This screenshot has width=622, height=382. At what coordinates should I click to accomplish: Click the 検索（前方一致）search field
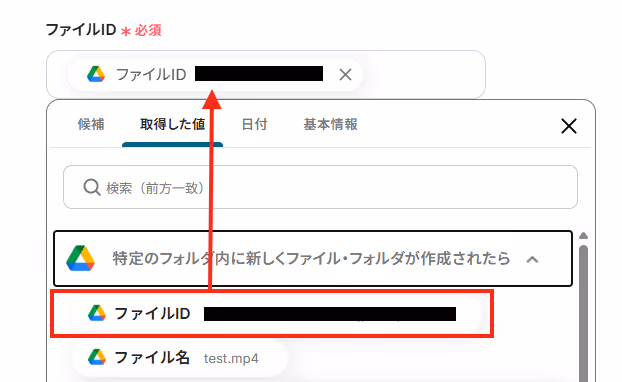321,187
